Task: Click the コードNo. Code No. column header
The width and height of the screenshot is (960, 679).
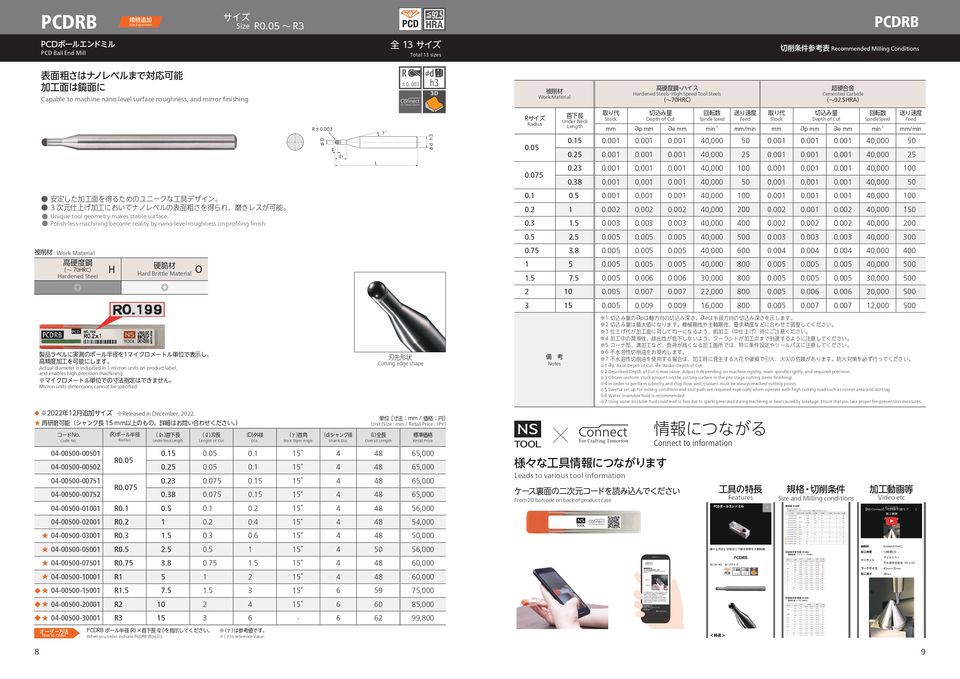Action: [69, 437]
